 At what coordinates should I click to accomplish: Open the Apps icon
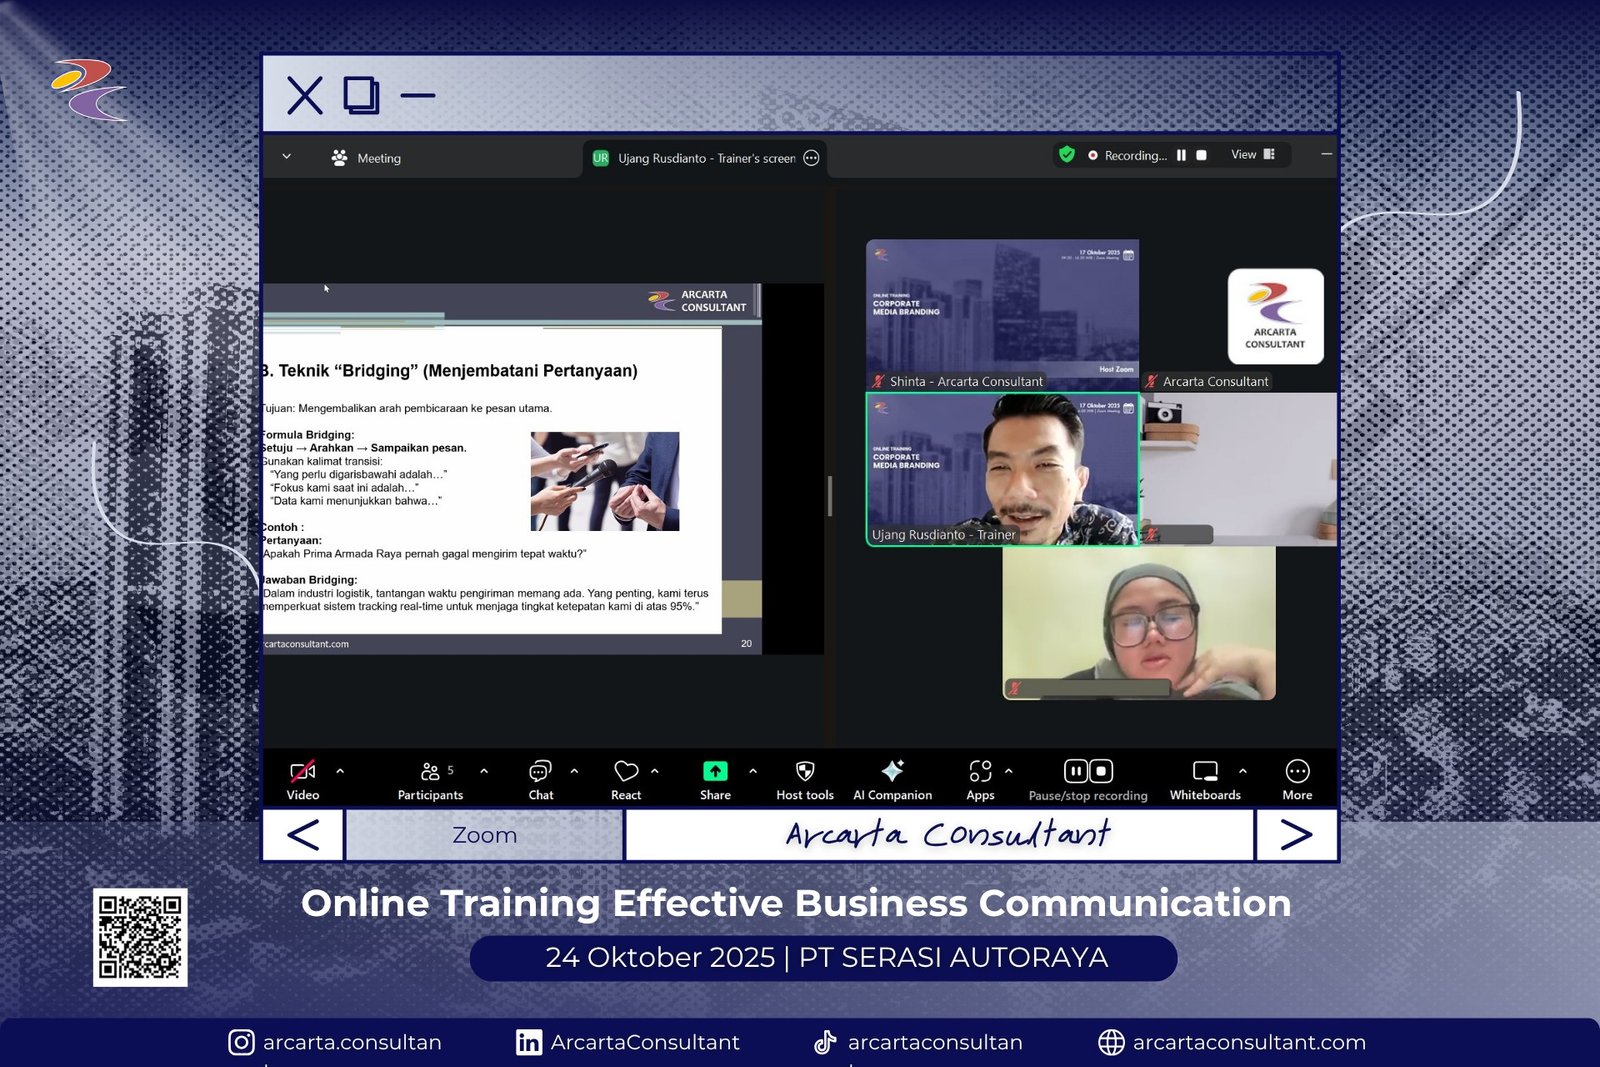[x=980, y=779]
